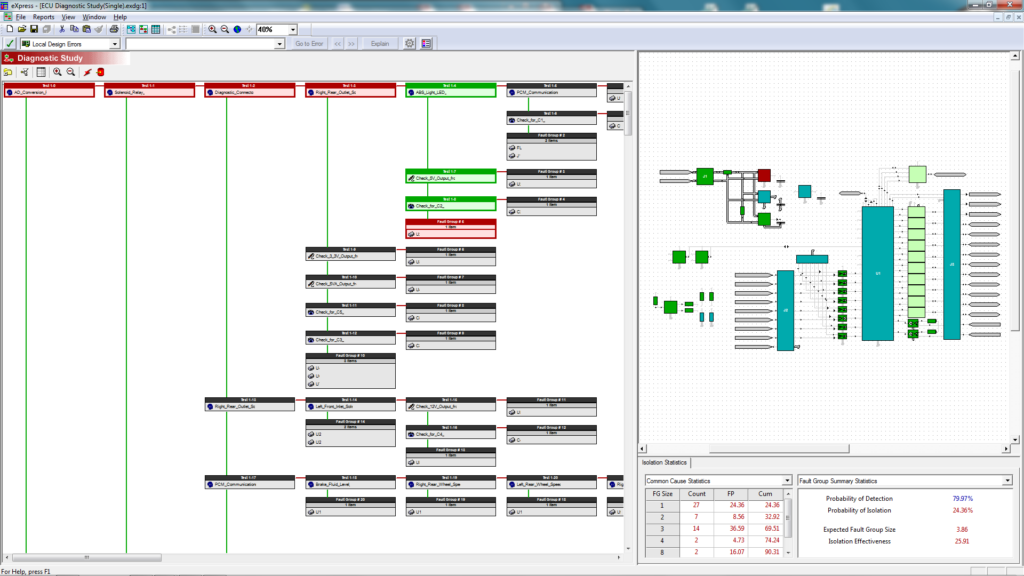Open the Reports menu
The image size is (1024, 576).
[44, 17]
